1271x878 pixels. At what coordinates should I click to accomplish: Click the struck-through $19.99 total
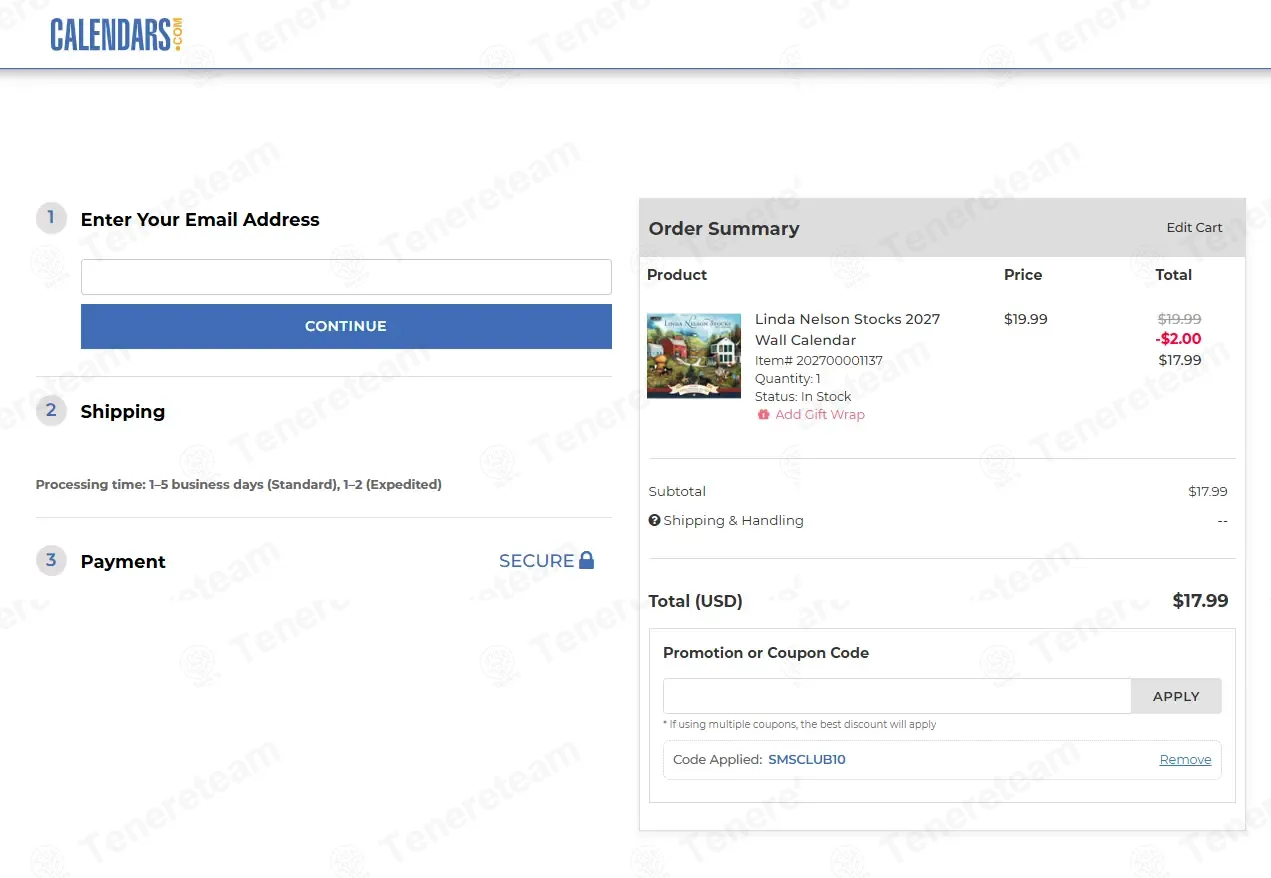[x=1179, y=319]
